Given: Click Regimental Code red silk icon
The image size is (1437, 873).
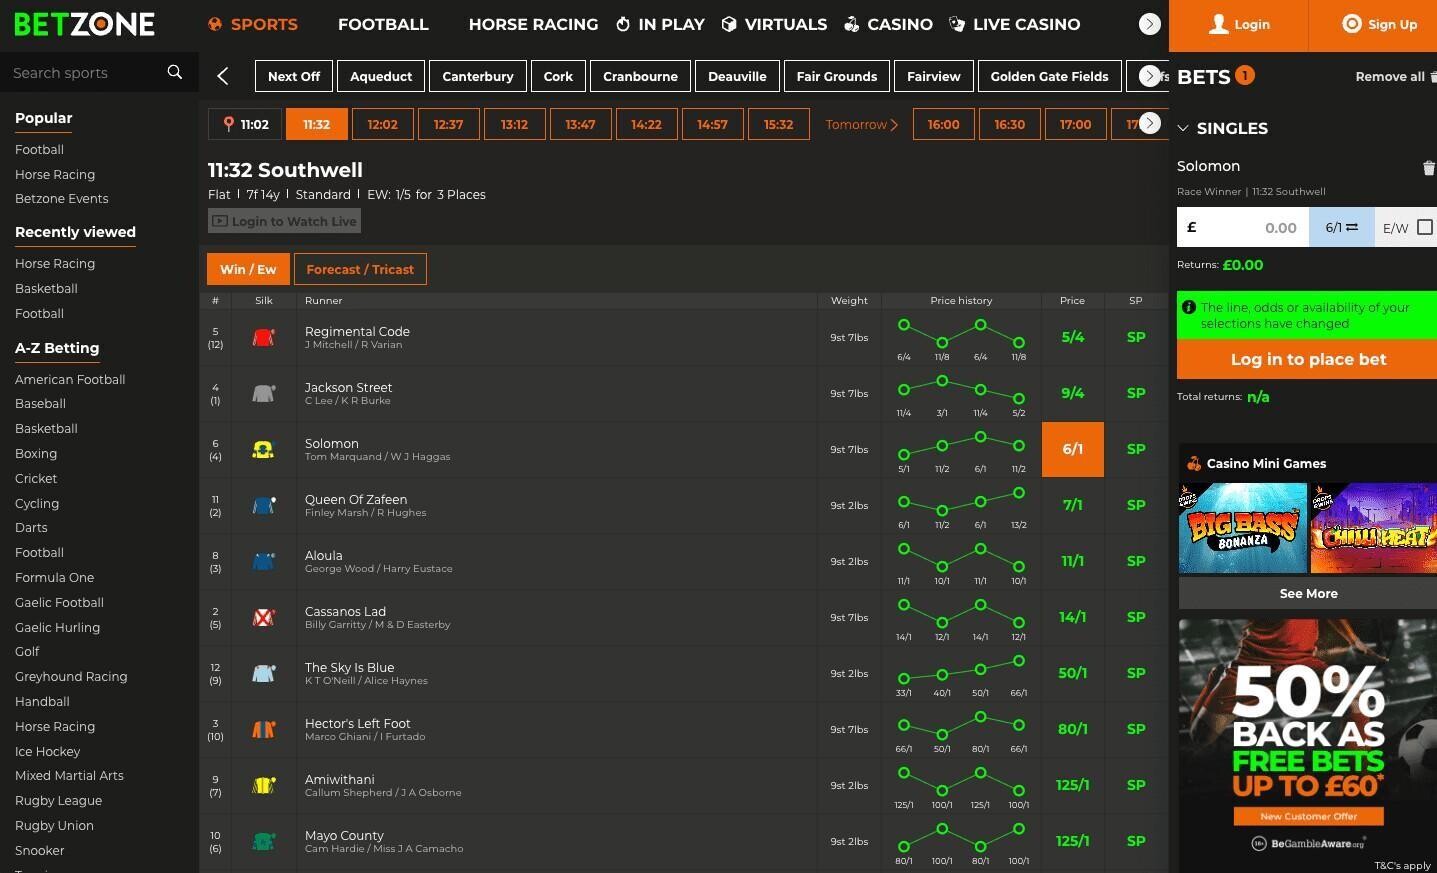Looking at the screenshot, I should point(264,338).
